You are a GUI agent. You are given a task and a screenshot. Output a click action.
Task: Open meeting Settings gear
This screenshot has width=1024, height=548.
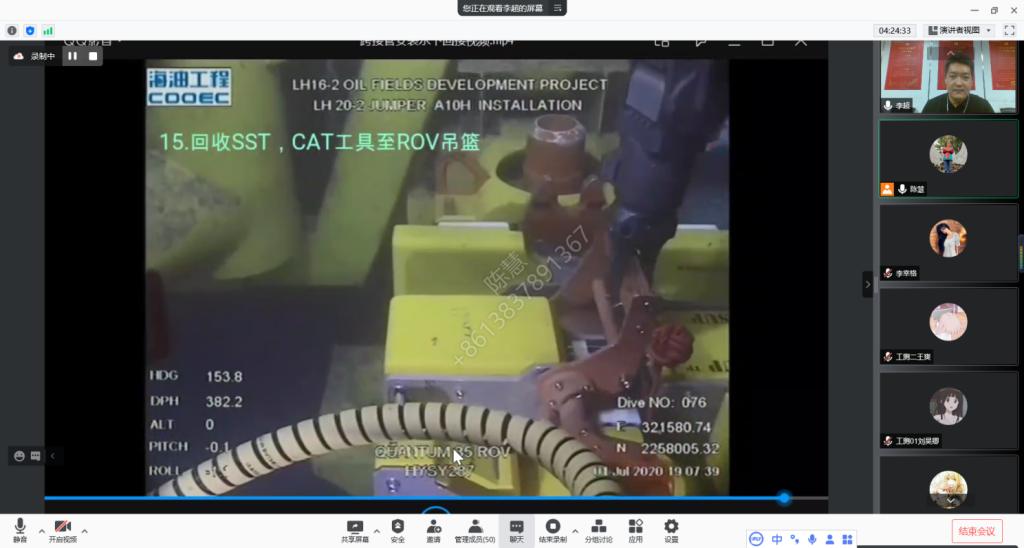(671, 527)
